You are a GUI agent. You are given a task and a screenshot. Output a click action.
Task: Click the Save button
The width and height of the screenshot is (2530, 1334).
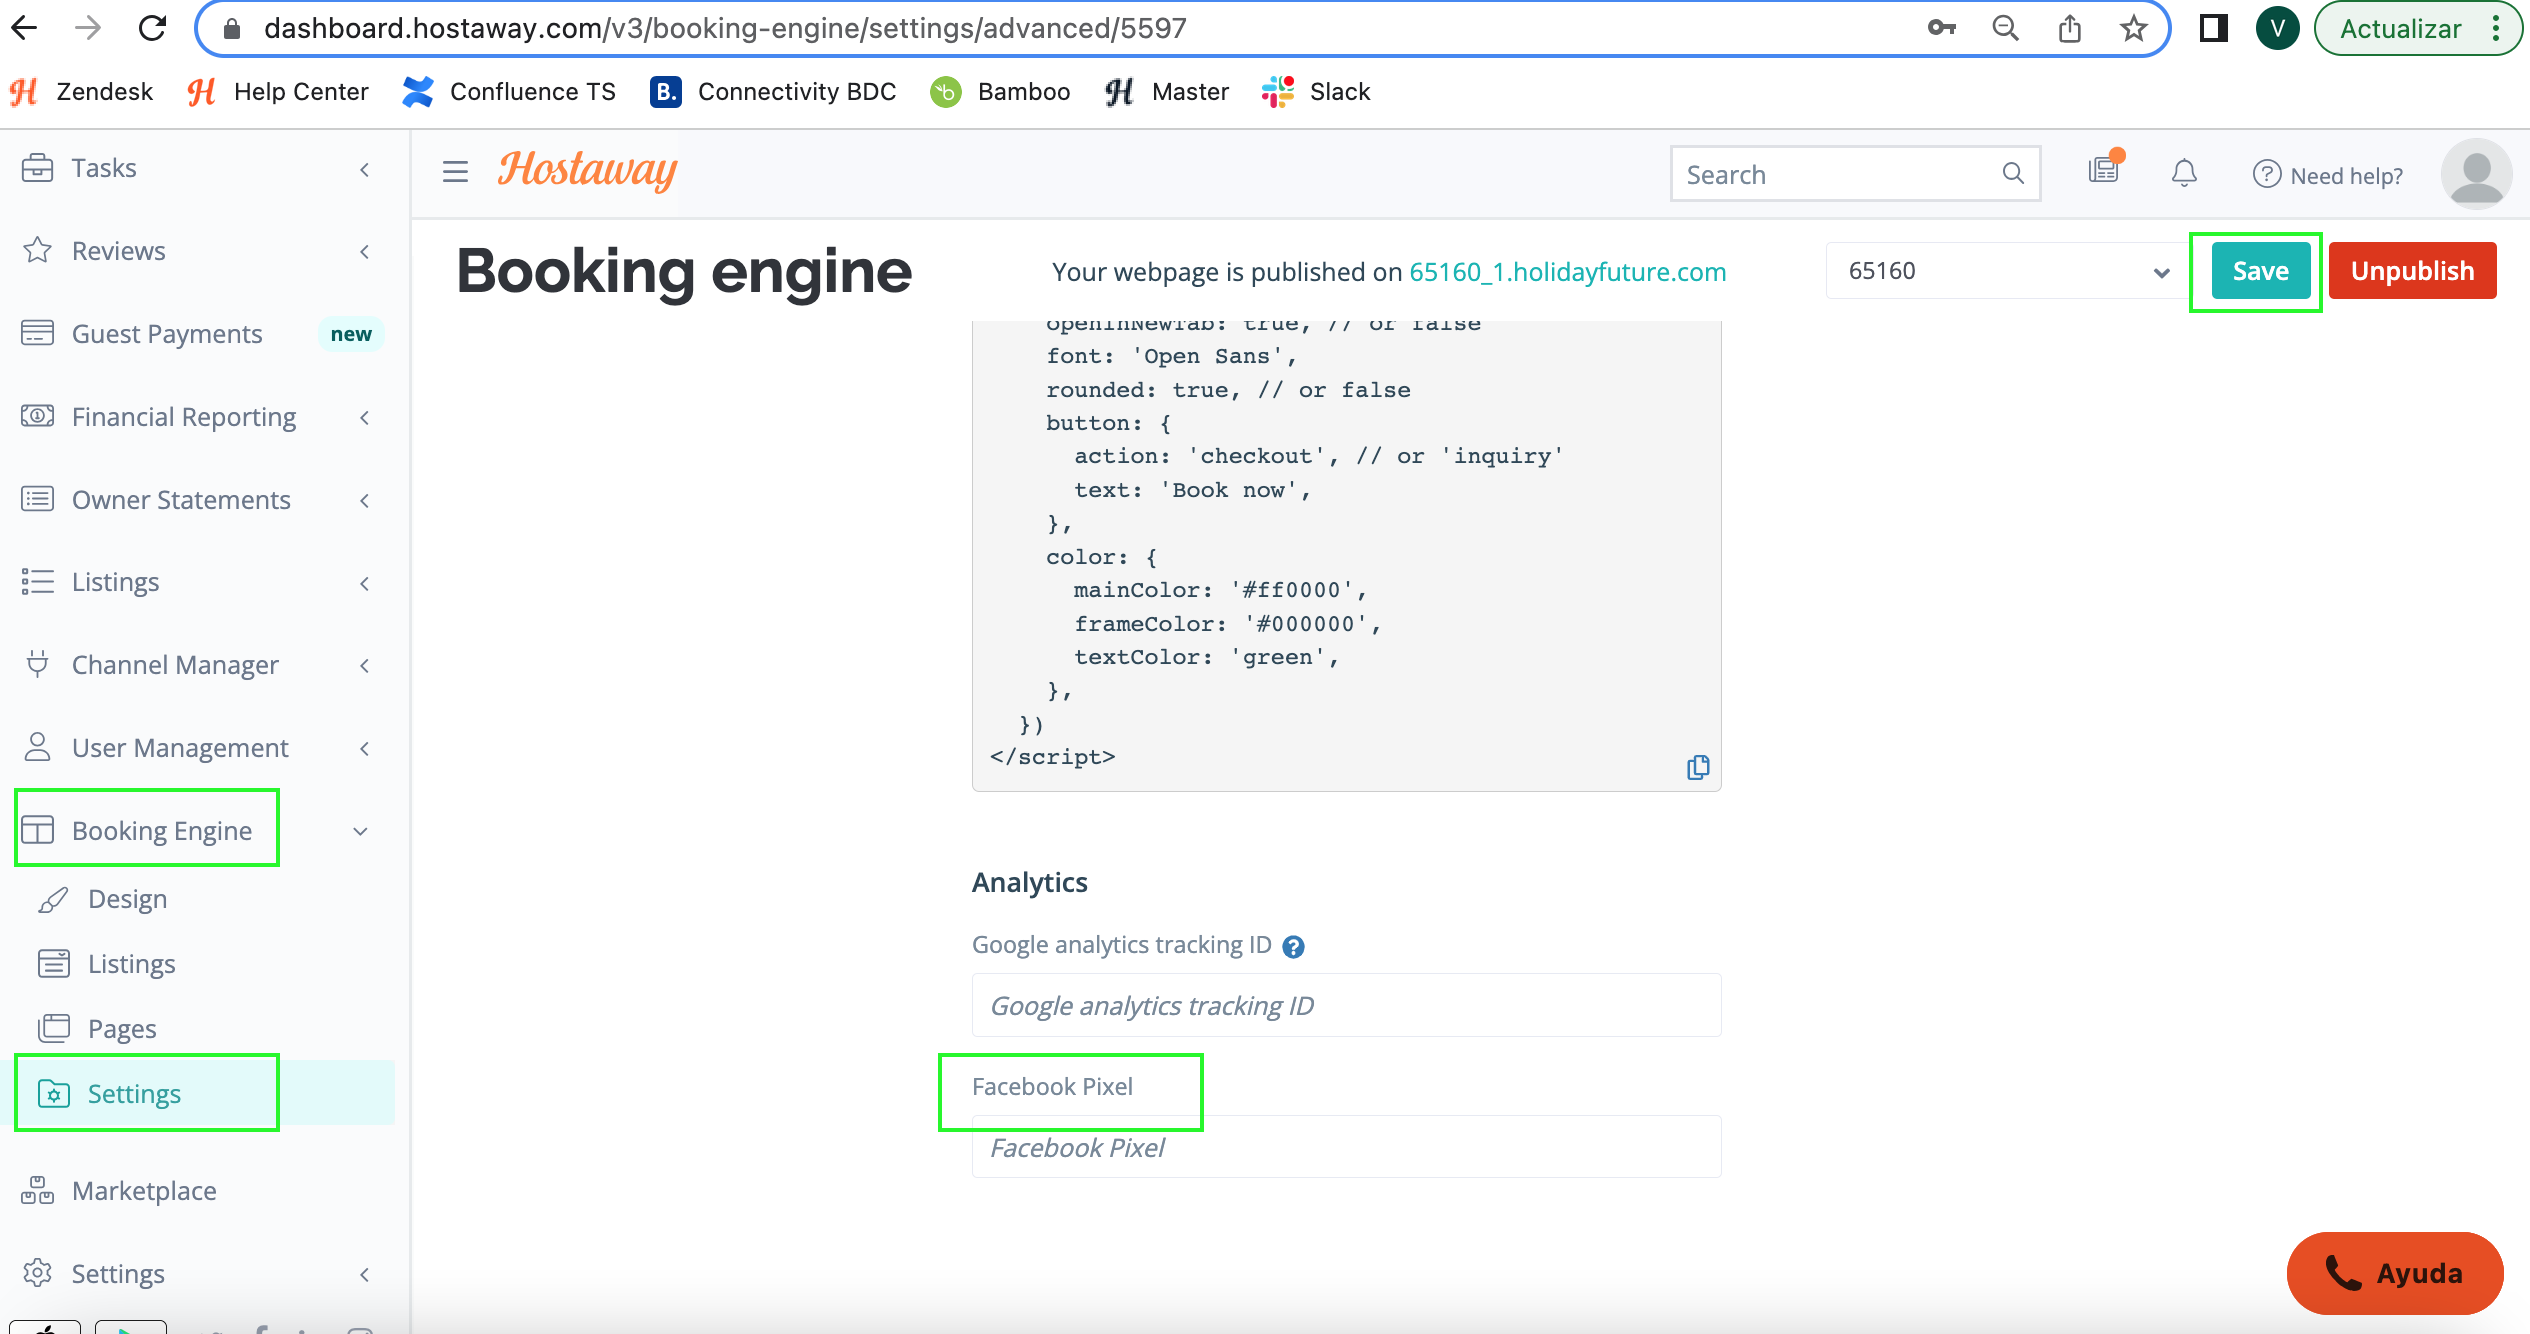point(2259,271)
